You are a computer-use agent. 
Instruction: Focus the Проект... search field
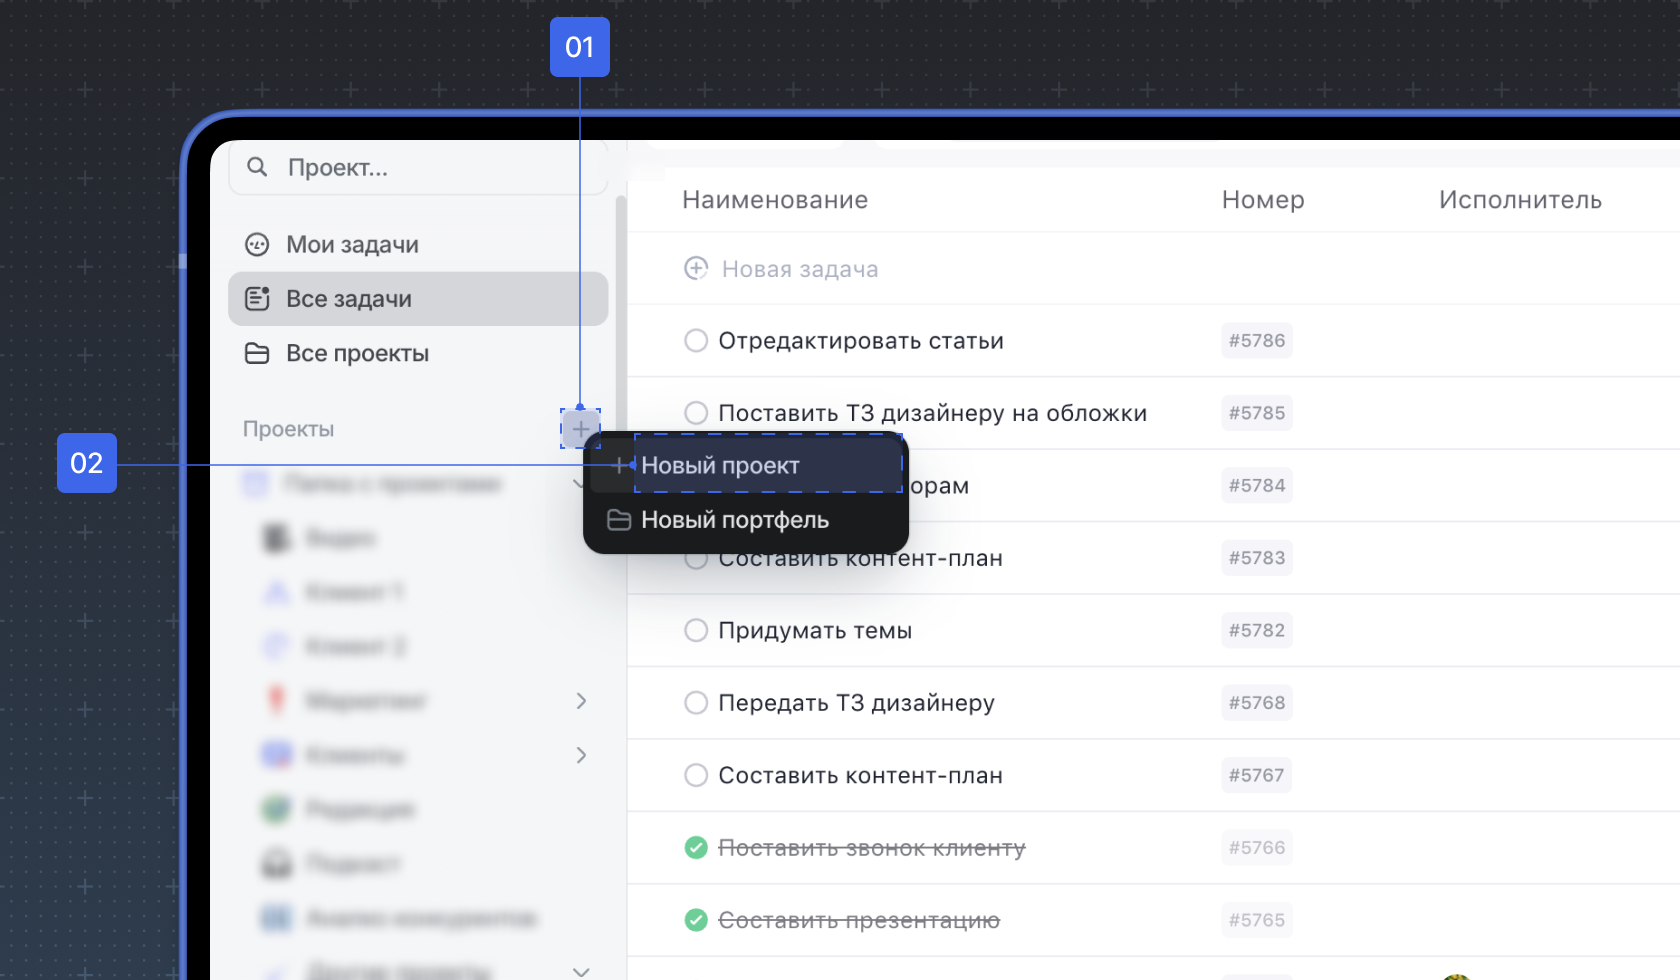pyautogui.click(x=418, y=167)
